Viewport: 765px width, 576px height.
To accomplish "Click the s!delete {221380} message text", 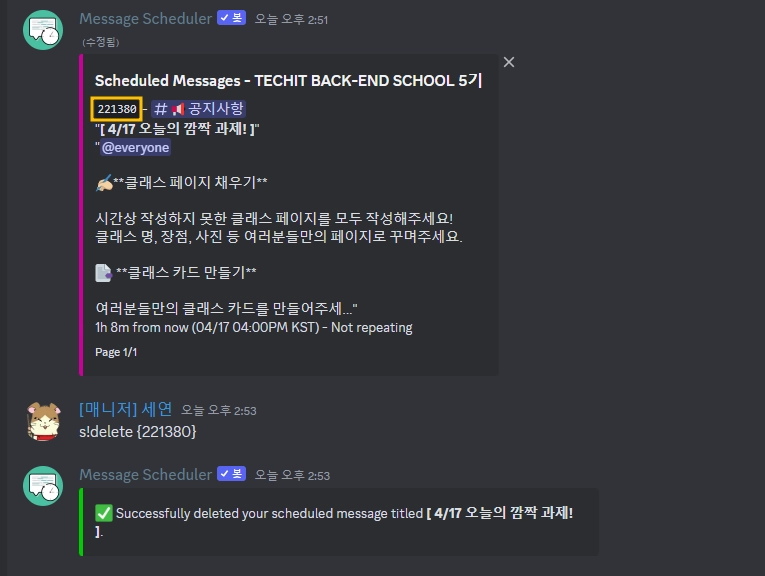I will [138, 432].
